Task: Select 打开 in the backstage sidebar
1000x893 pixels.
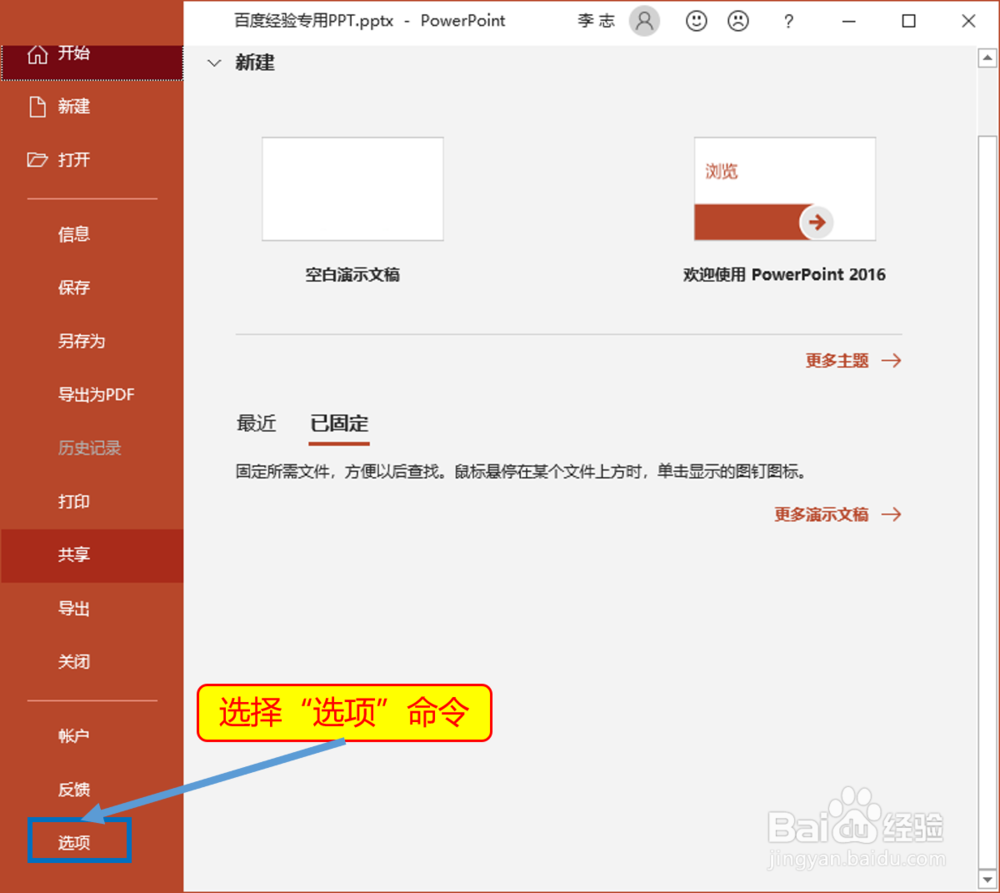Action: [x=92, y=159]
